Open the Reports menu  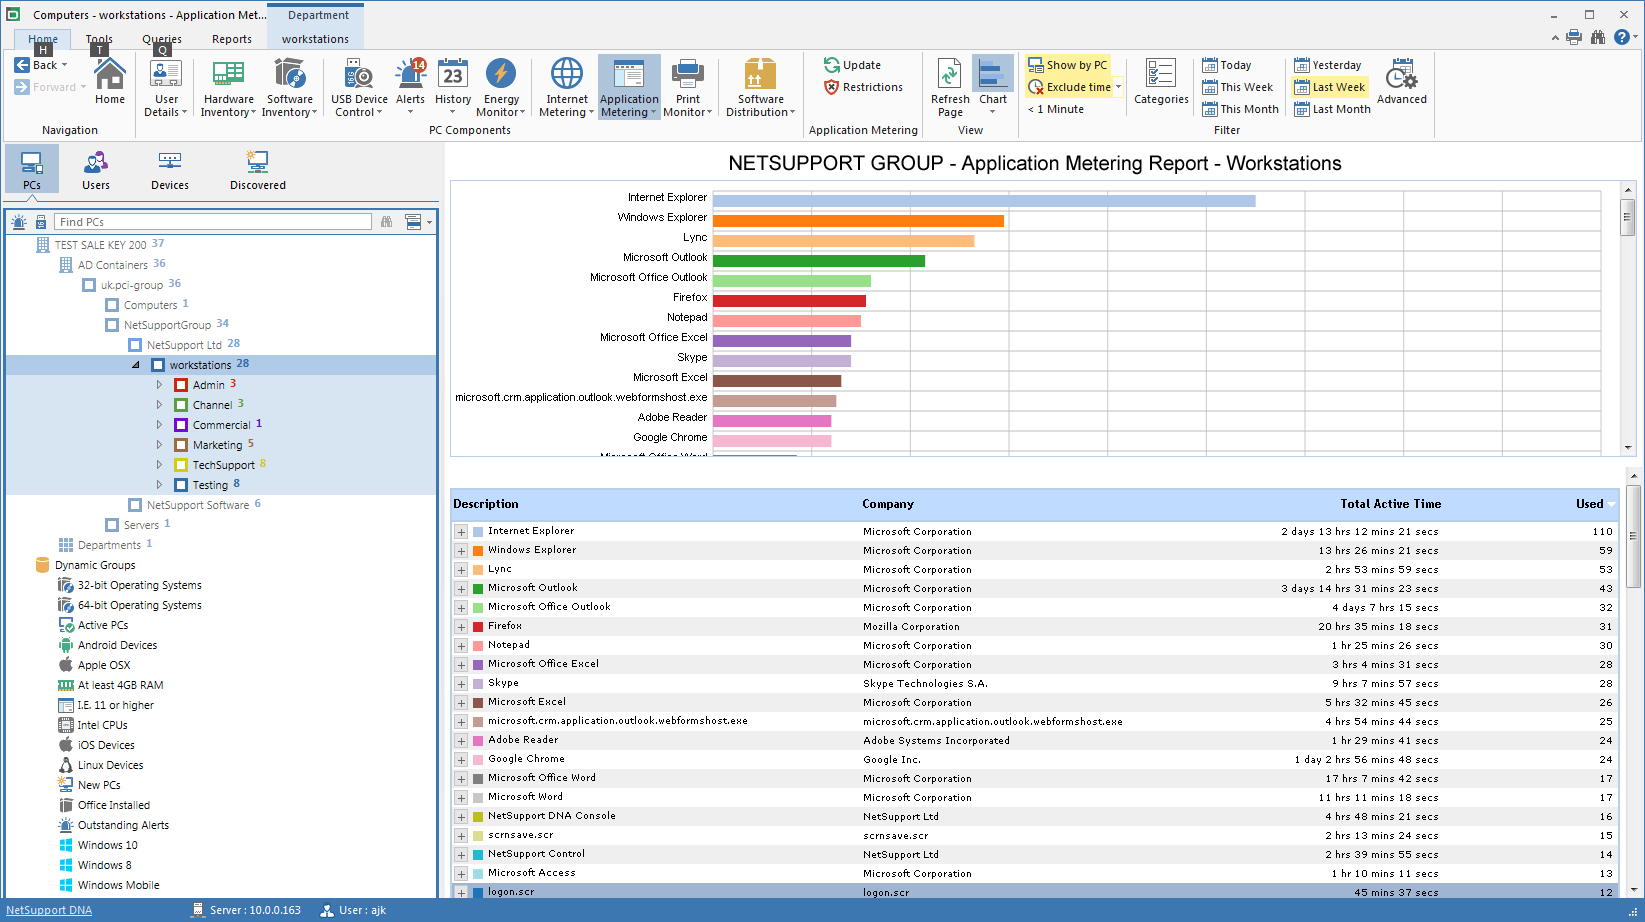232,38
